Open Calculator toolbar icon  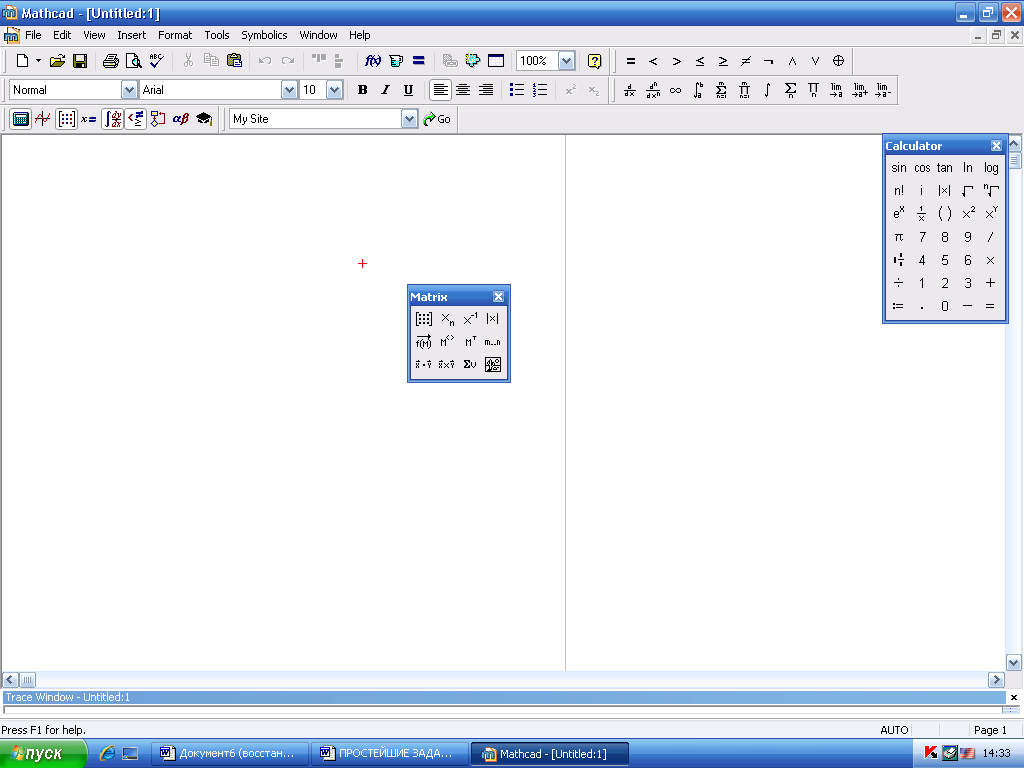point(20,119)
